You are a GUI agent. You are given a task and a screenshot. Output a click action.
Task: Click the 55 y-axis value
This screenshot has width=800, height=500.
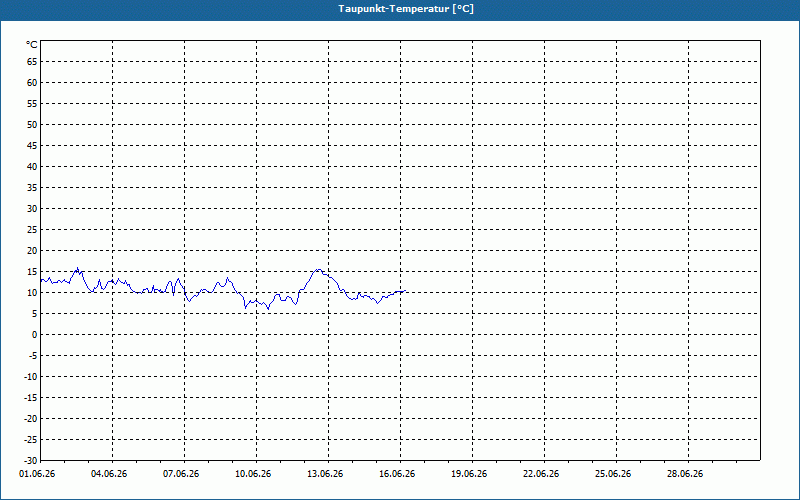coord(32,104)
